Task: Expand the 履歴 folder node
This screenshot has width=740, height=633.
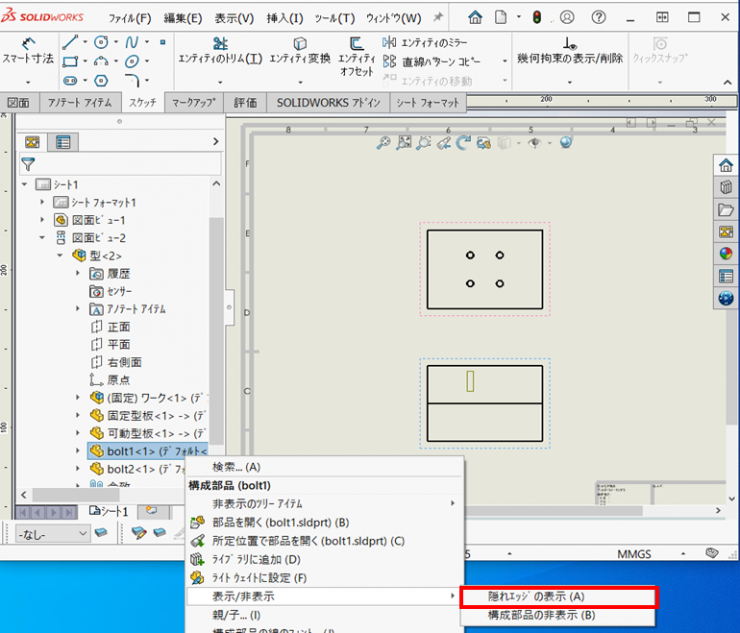Action: click(78, 273)
